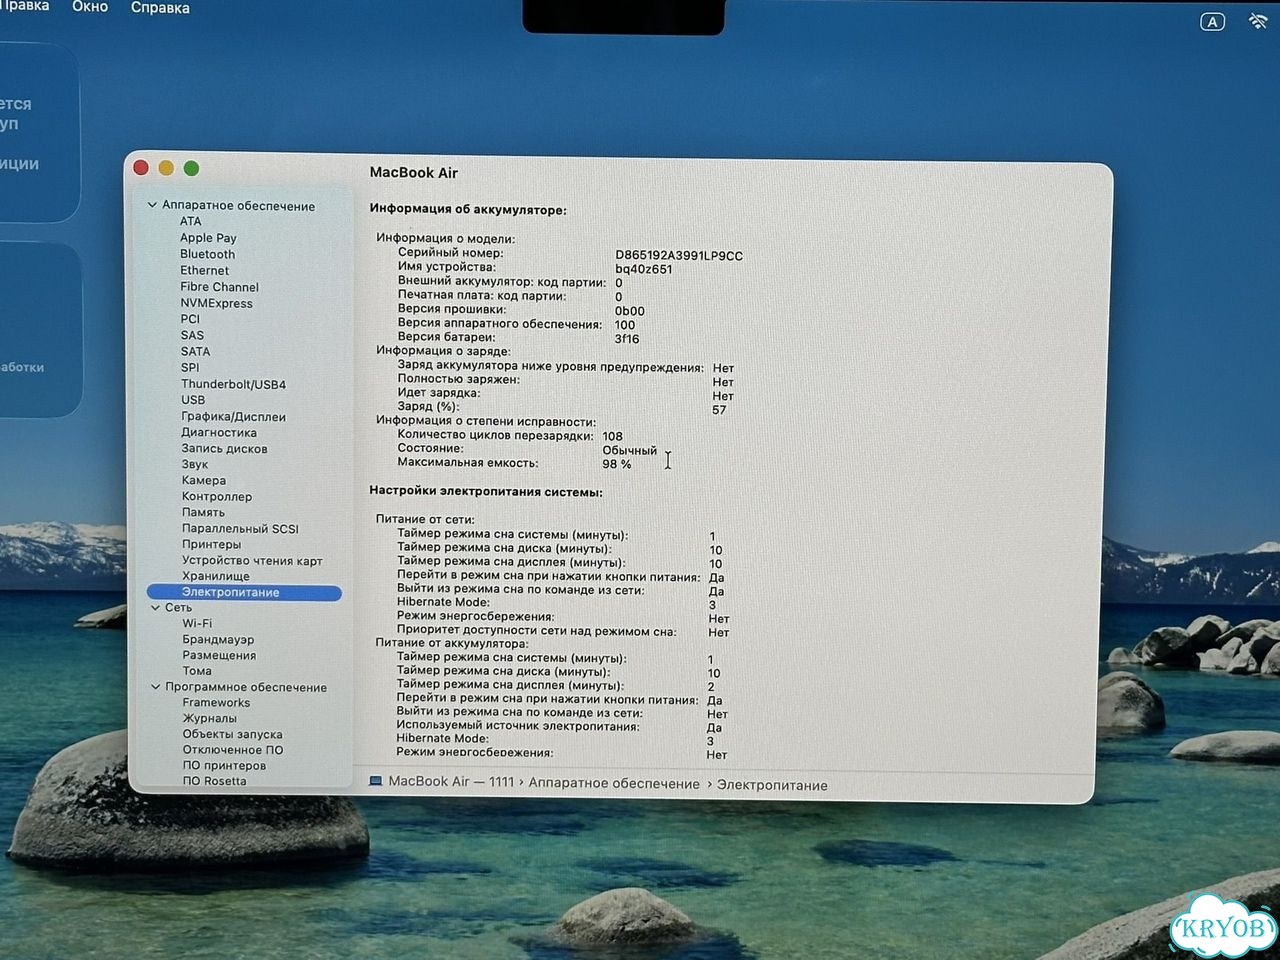
Task: Click MacBook Air — 1111 in path bar
Action: coord(451,782)
